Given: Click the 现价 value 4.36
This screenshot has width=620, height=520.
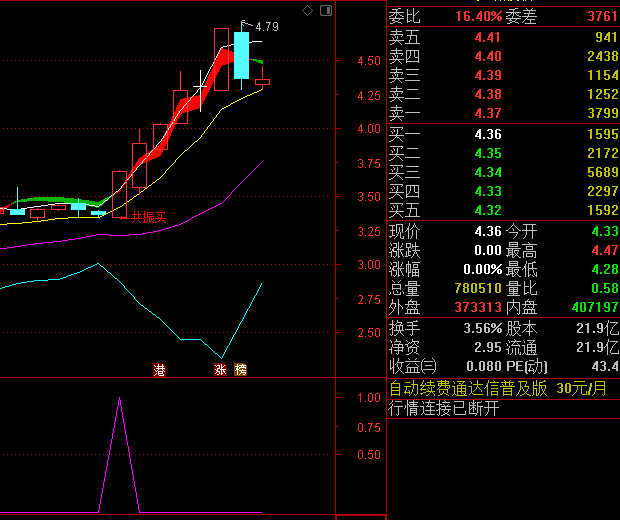Looking at the screenshot, I should click(x=488, y=231).
